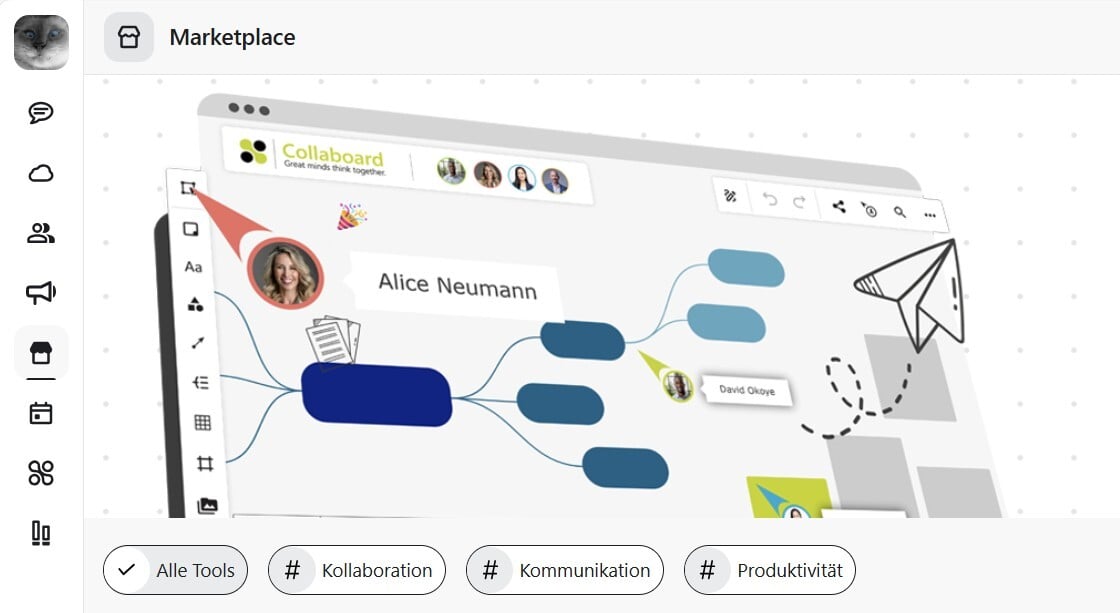Click the dark blue central mind map node

[x=376, y=395]
